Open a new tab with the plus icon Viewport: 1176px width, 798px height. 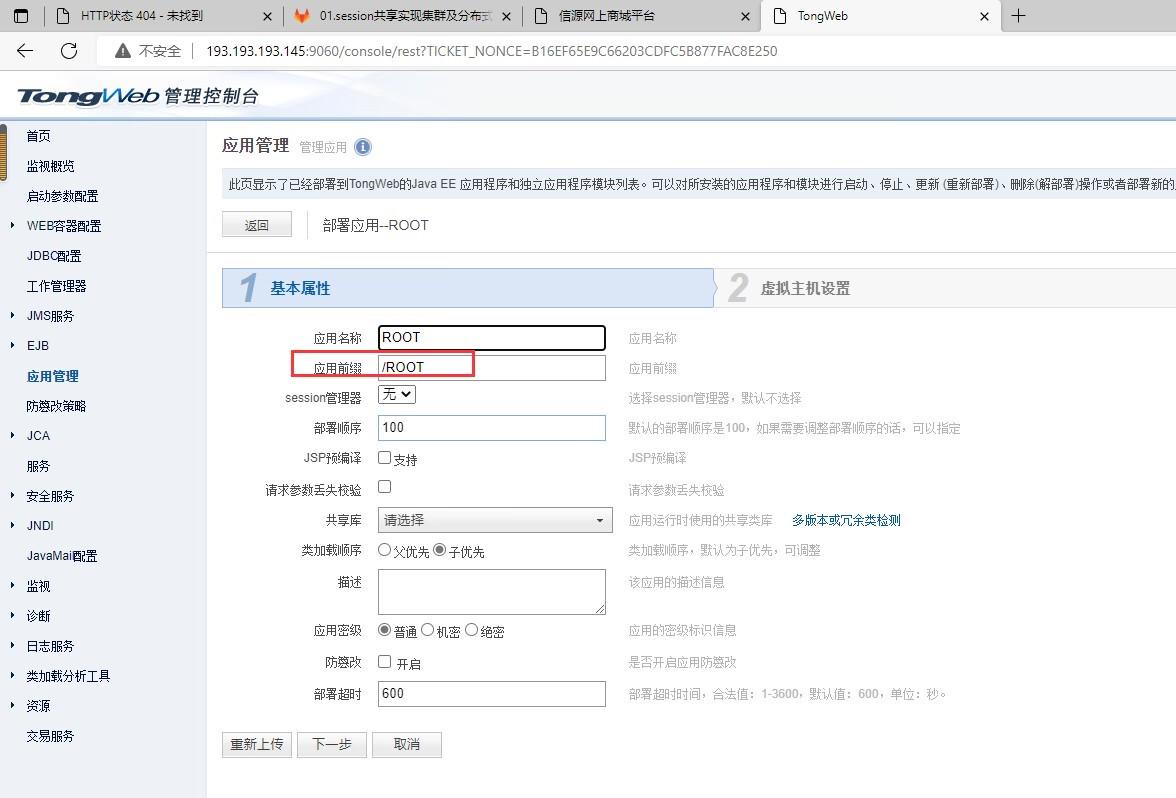pyautogui.click(x=1017, y=16)
